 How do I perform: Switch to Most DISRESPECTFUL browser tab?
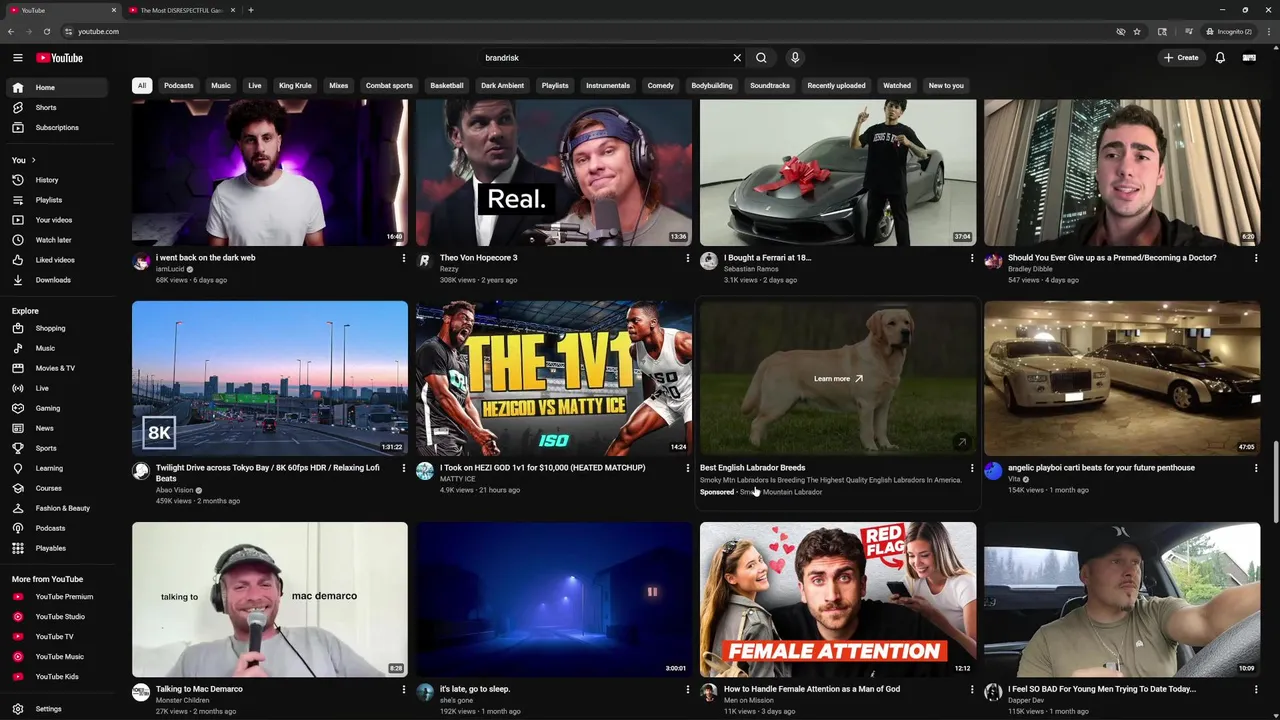181,10
